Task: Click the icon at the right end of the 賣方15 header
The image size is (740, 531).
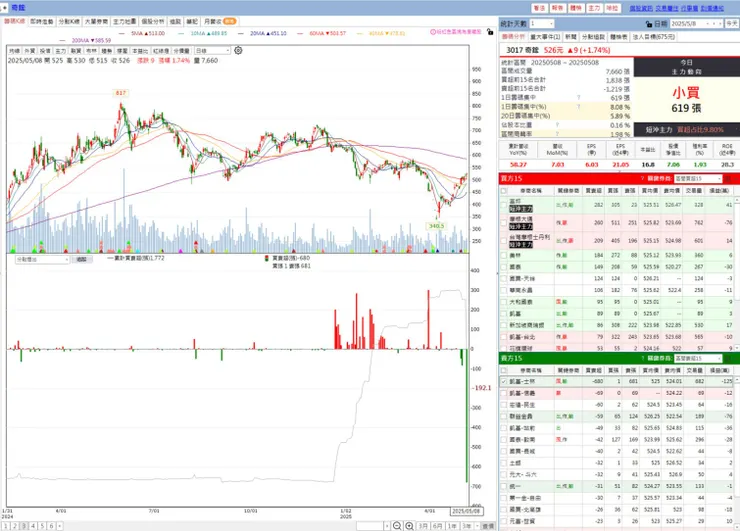Action: pyautogui.click(x=728, y=358)
